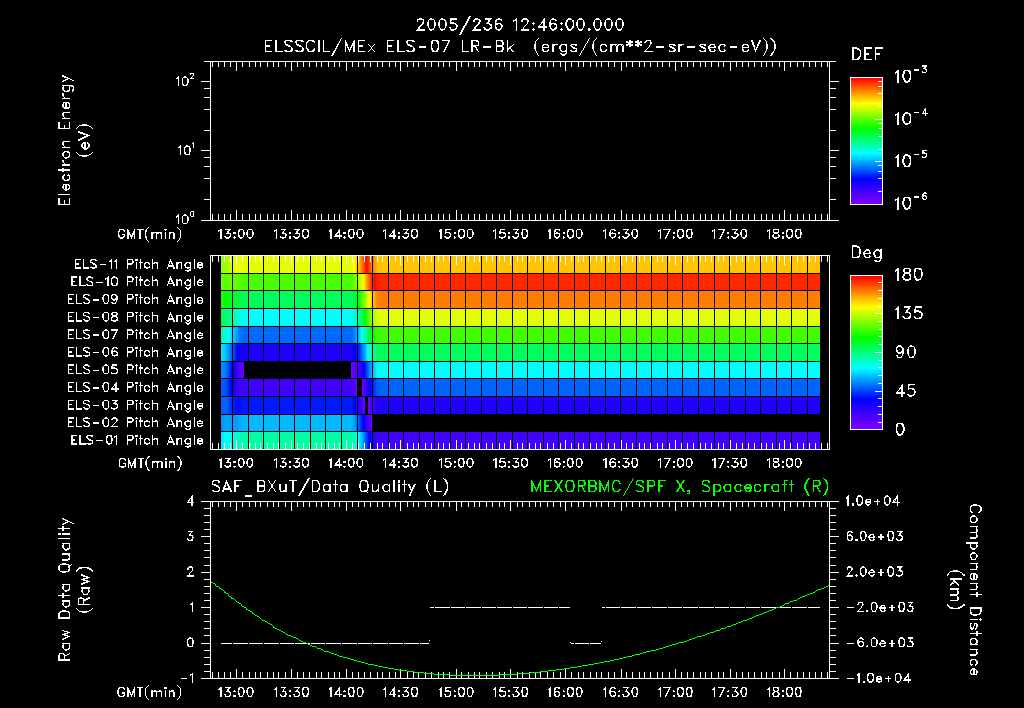Click the 'DEF' color bar label

coord(867,54)
